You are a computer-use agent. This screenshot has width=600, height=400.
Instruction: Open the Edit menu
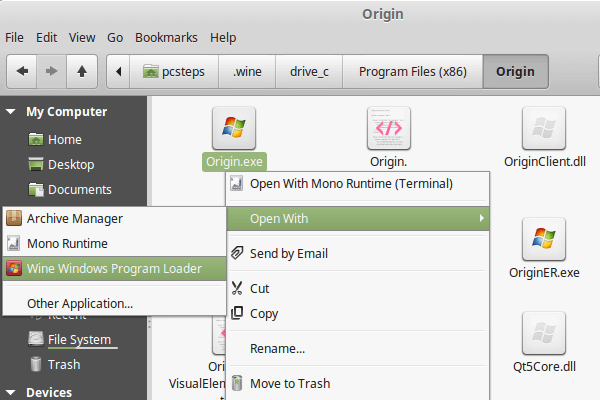(47, 38)
